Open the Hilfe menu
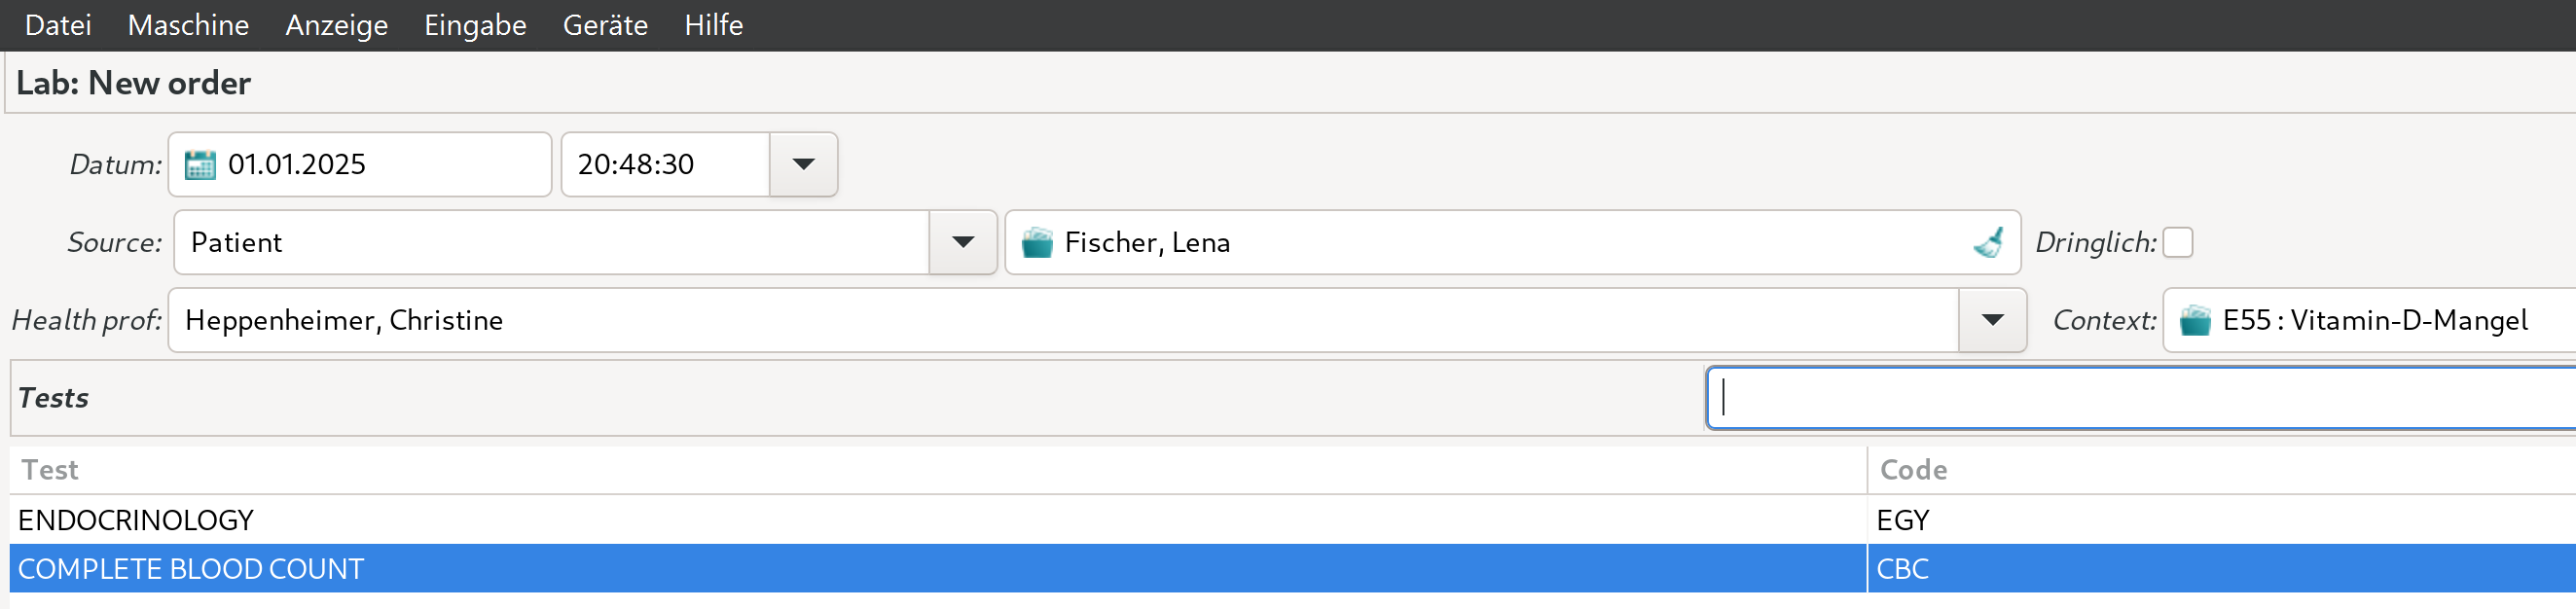2576x609 pixels. pos(713,25)
